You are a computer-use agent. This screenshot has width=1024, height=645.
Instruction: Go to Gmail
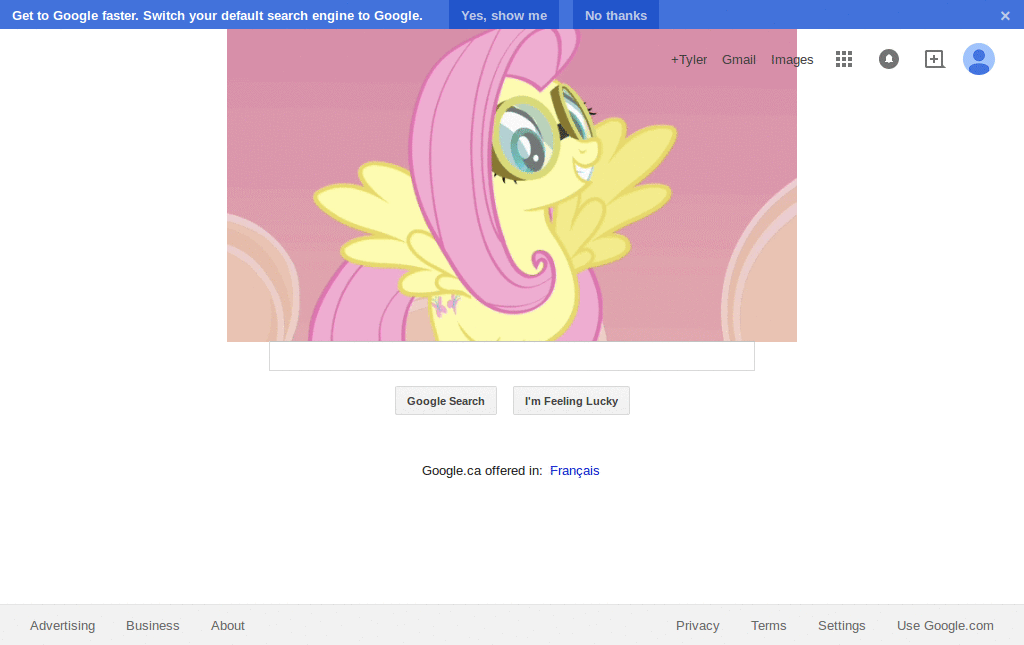[739, 60]
